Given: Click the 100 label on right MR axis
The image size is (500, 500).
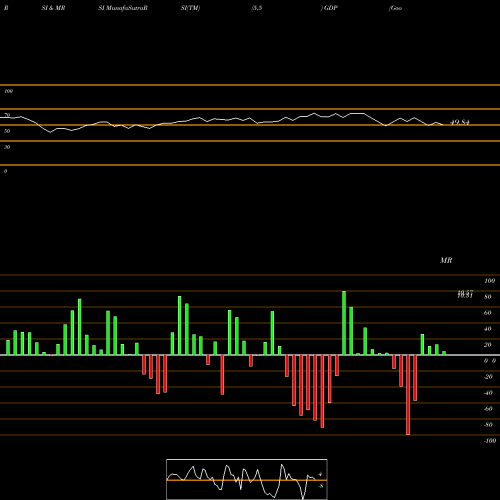Looking at the screenshot, I should pos(490,281).
